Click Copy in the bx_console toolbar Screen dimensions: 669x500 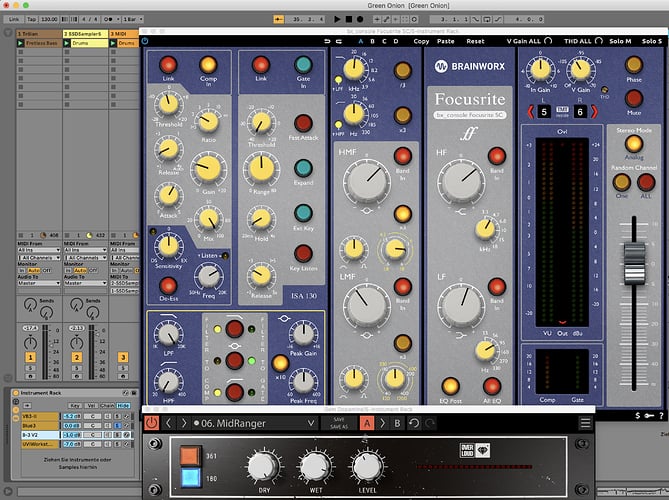point(421,41)
